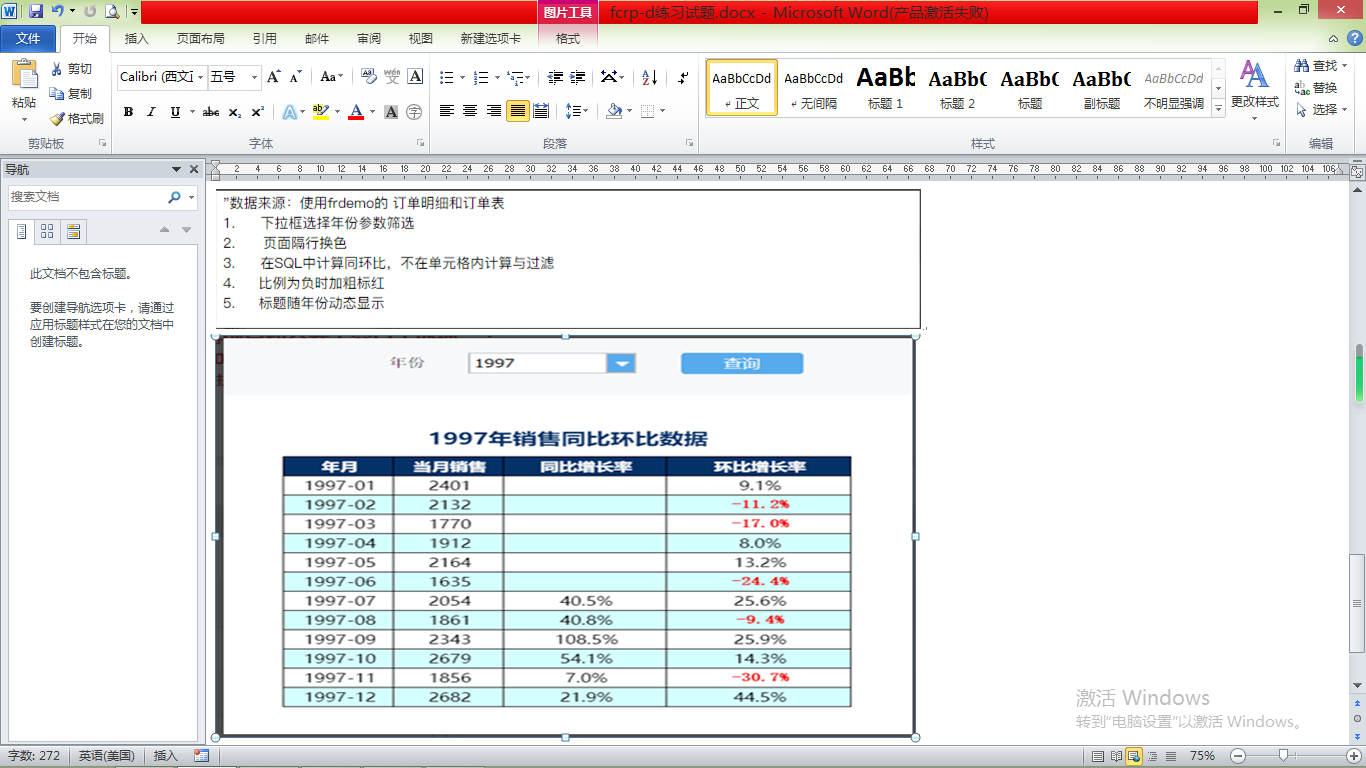Image resolution: width=1366 pixels, height=768 pixels.
Task: Click the Show/Hide paragraph marks icon
Action: point(683,77)
